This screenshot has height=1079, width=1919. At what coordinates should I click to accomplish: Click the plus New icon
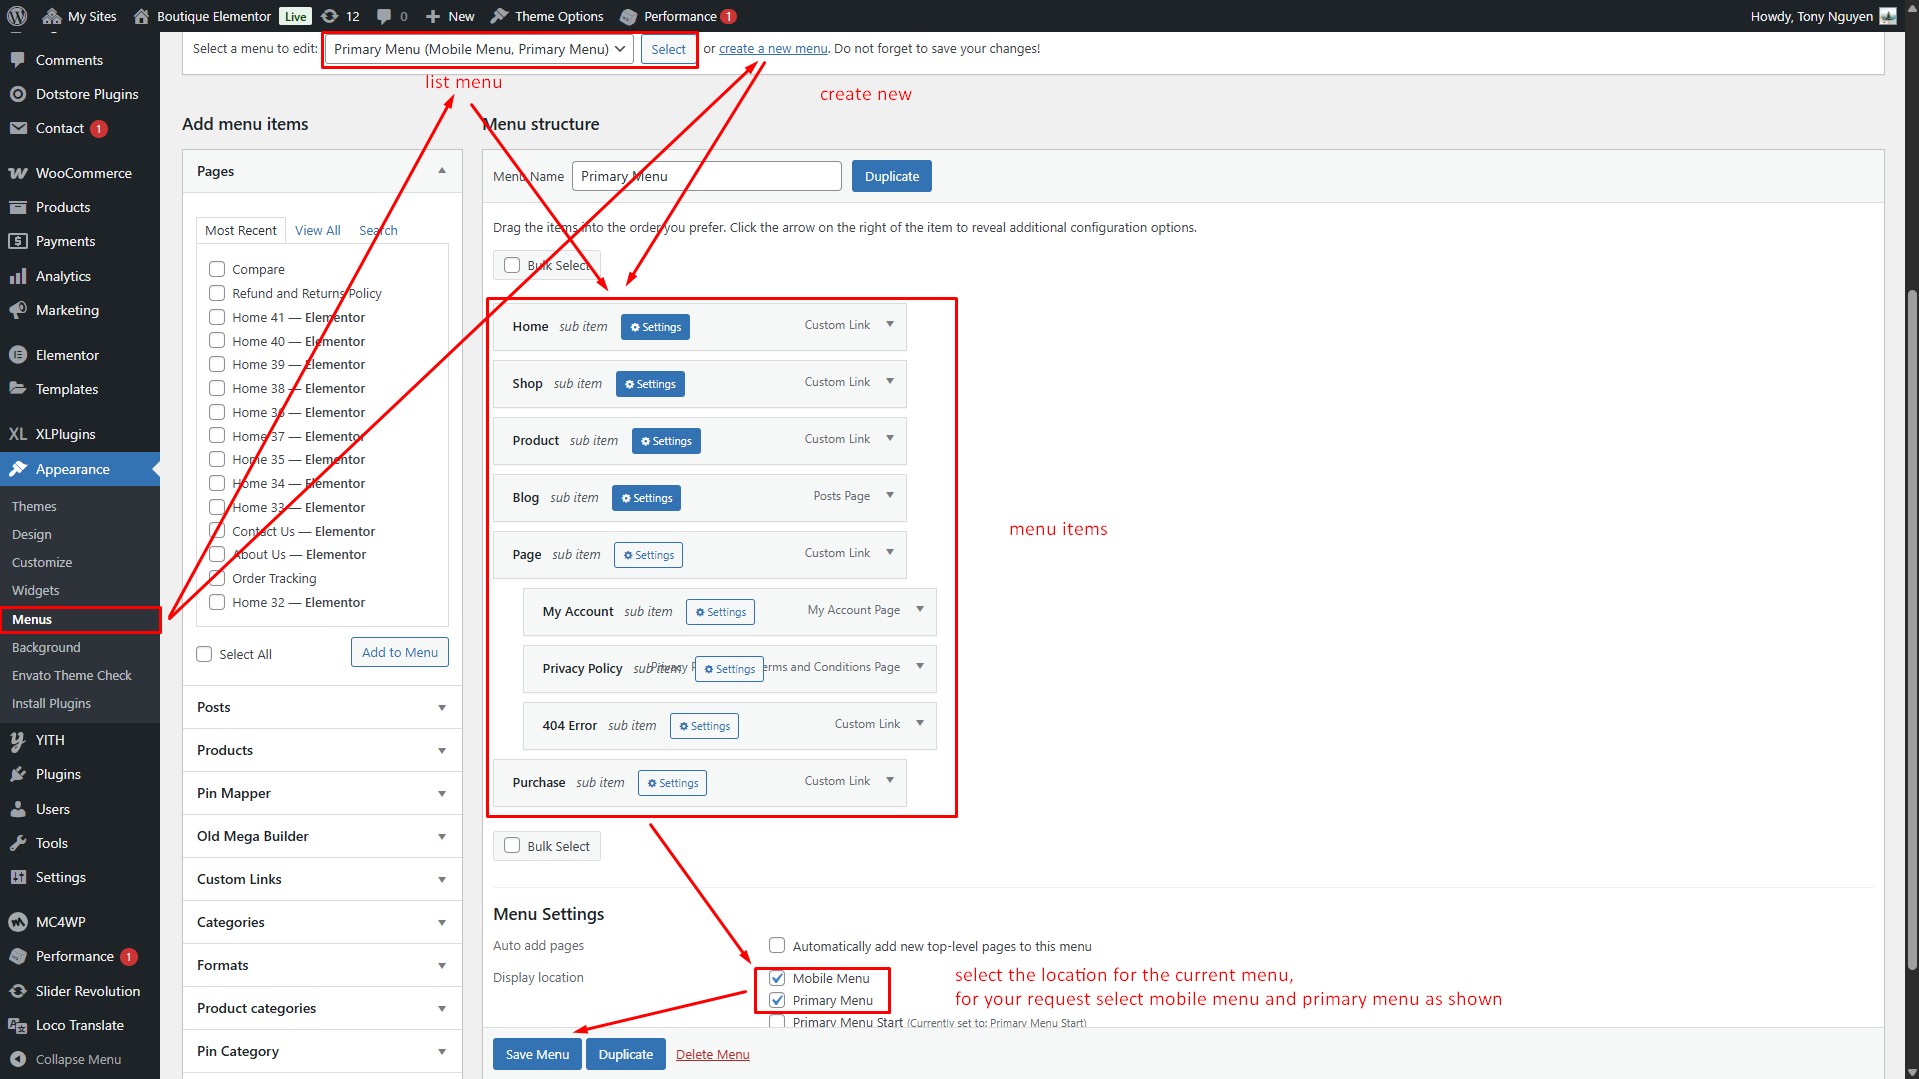tap(433, 16)
